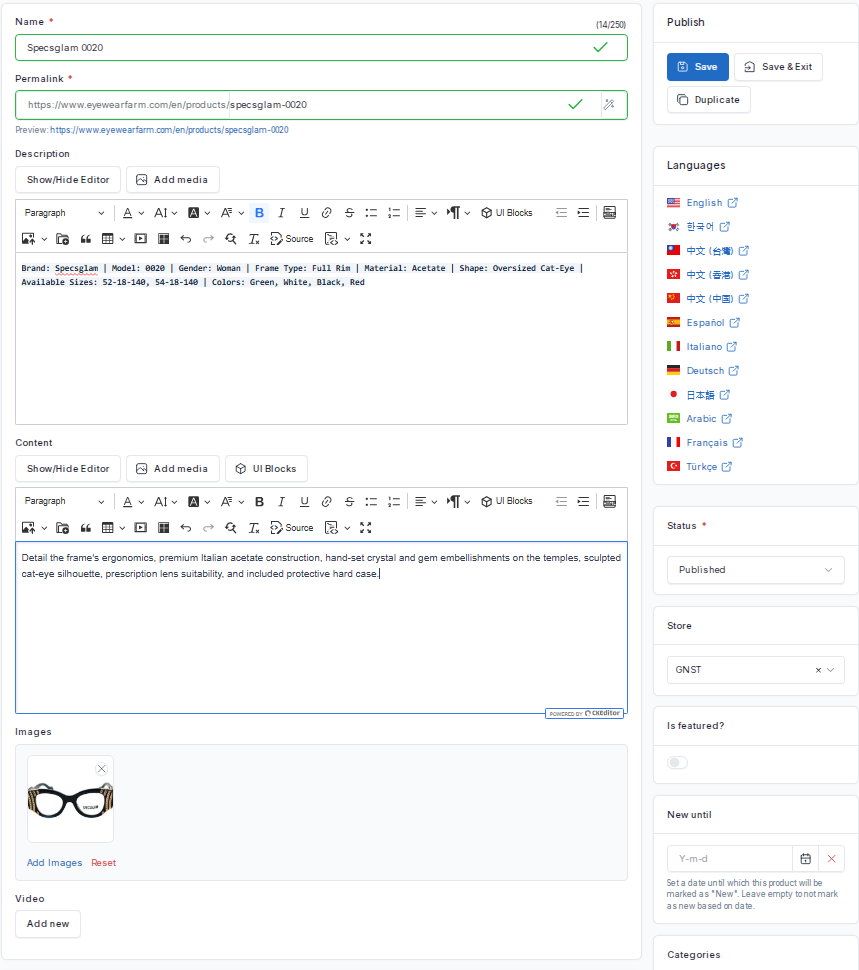The image size is (859, 970).
Task: Clear the New until date field
Action: [x=831, y=859]
